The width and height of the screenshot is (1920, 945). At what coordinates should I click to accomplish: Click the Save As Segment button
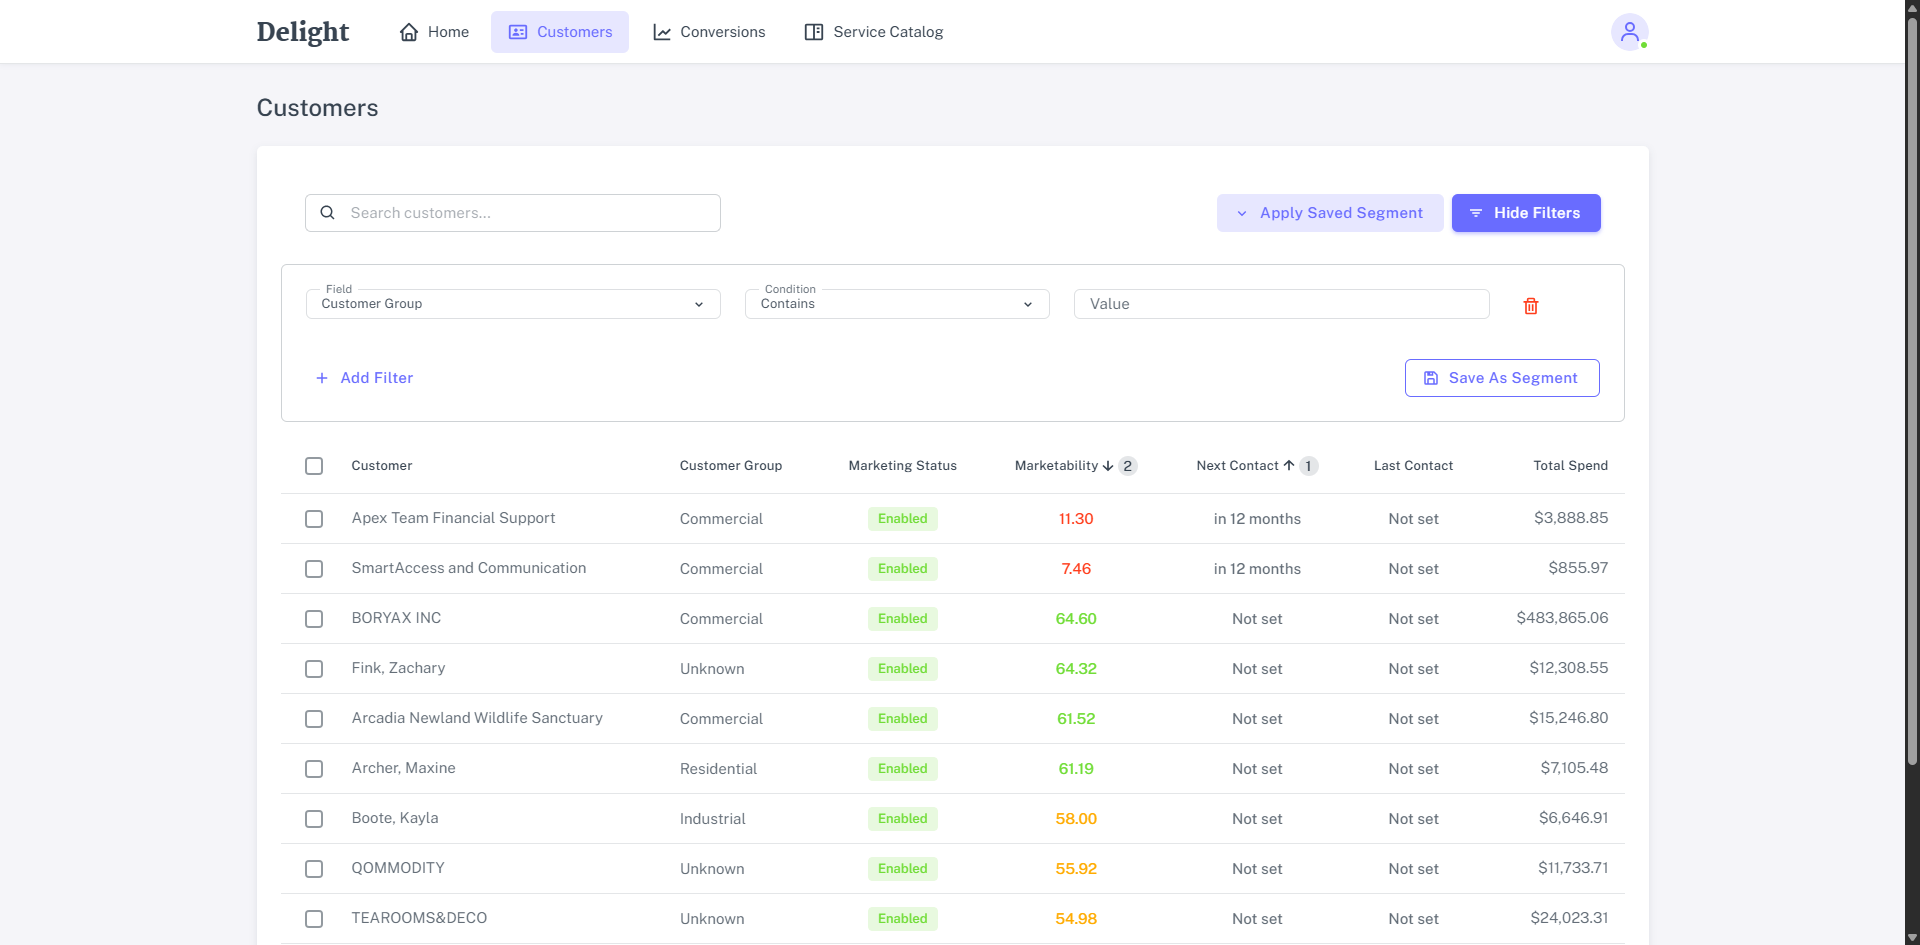click(x=1501, y=378)
